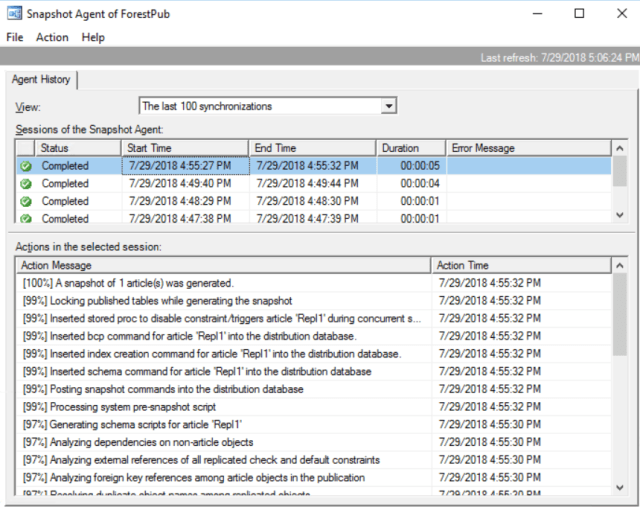This screenshot has width=640, height=507.
Task: Select the Locking published tables action row
Action: [x=157, y=301]
